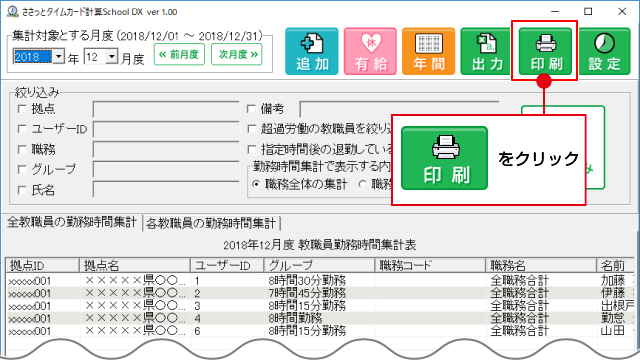The height and width of the screenshot is (364, 640).
Task: Select the name cell 伊藤
Action: click(x=613, y=293)
